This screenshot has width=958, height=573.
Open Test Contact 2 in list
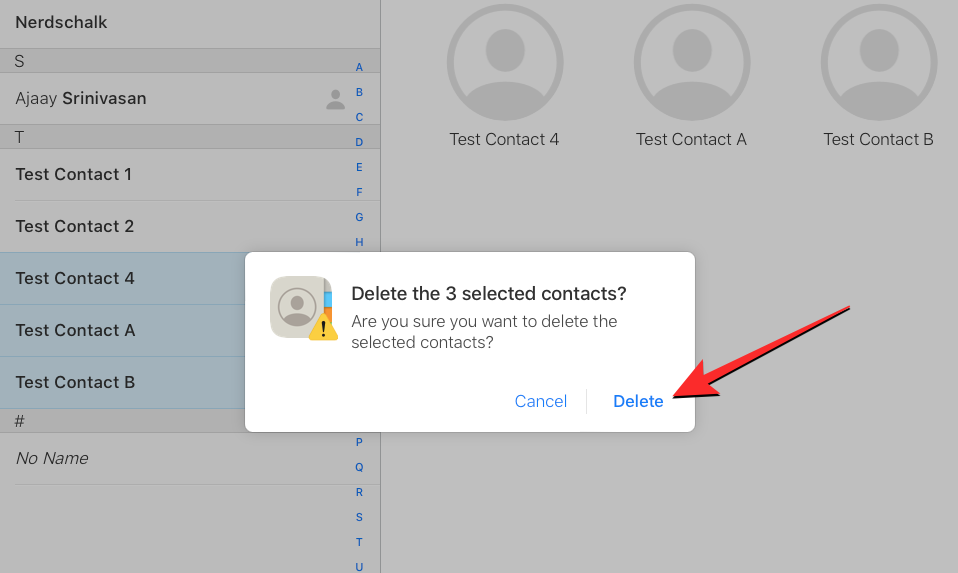[x=75, y=227]
